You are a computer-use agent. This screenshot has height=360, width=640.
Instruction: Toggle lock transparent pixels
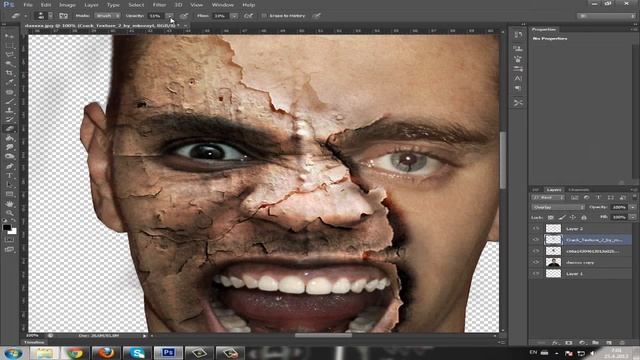click(x=551, y=218)
